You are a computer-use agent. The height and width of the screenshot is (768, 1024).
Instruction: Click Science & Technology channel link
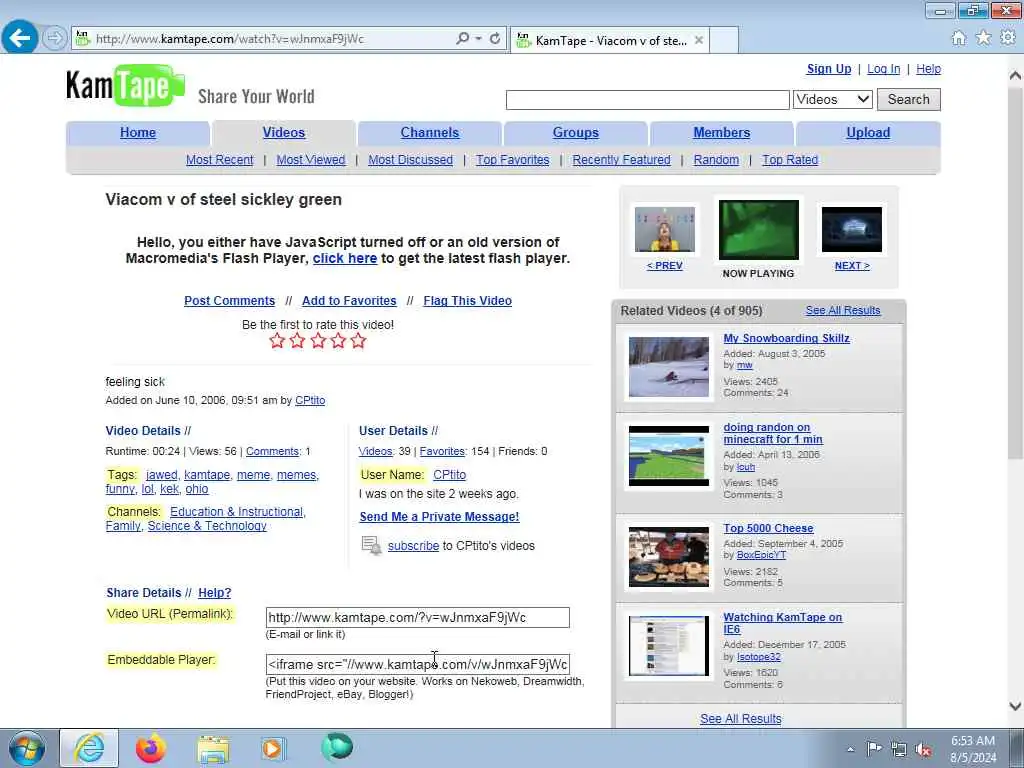(x=207, y=526)
